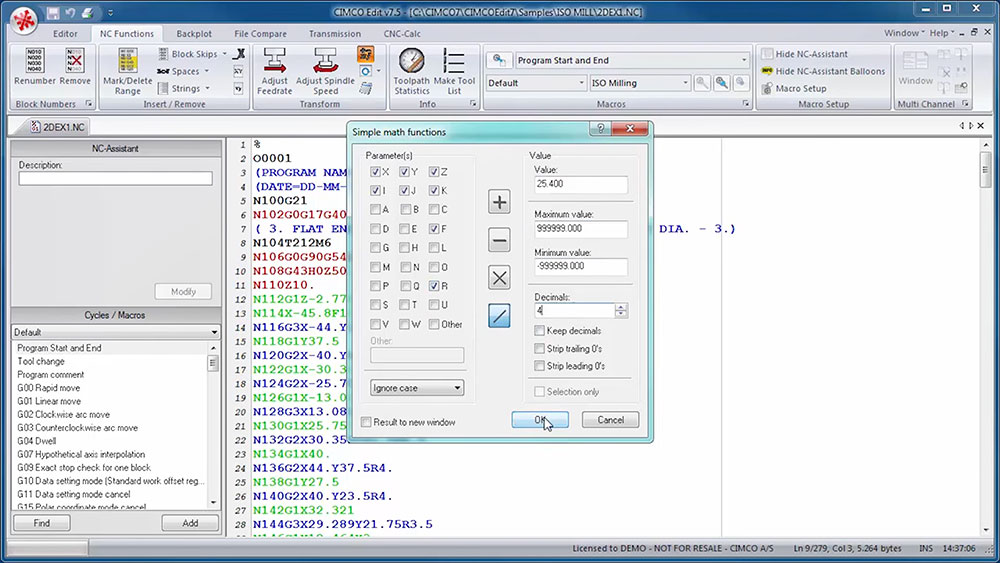Expand the Block Skips menu

[224, 54]
